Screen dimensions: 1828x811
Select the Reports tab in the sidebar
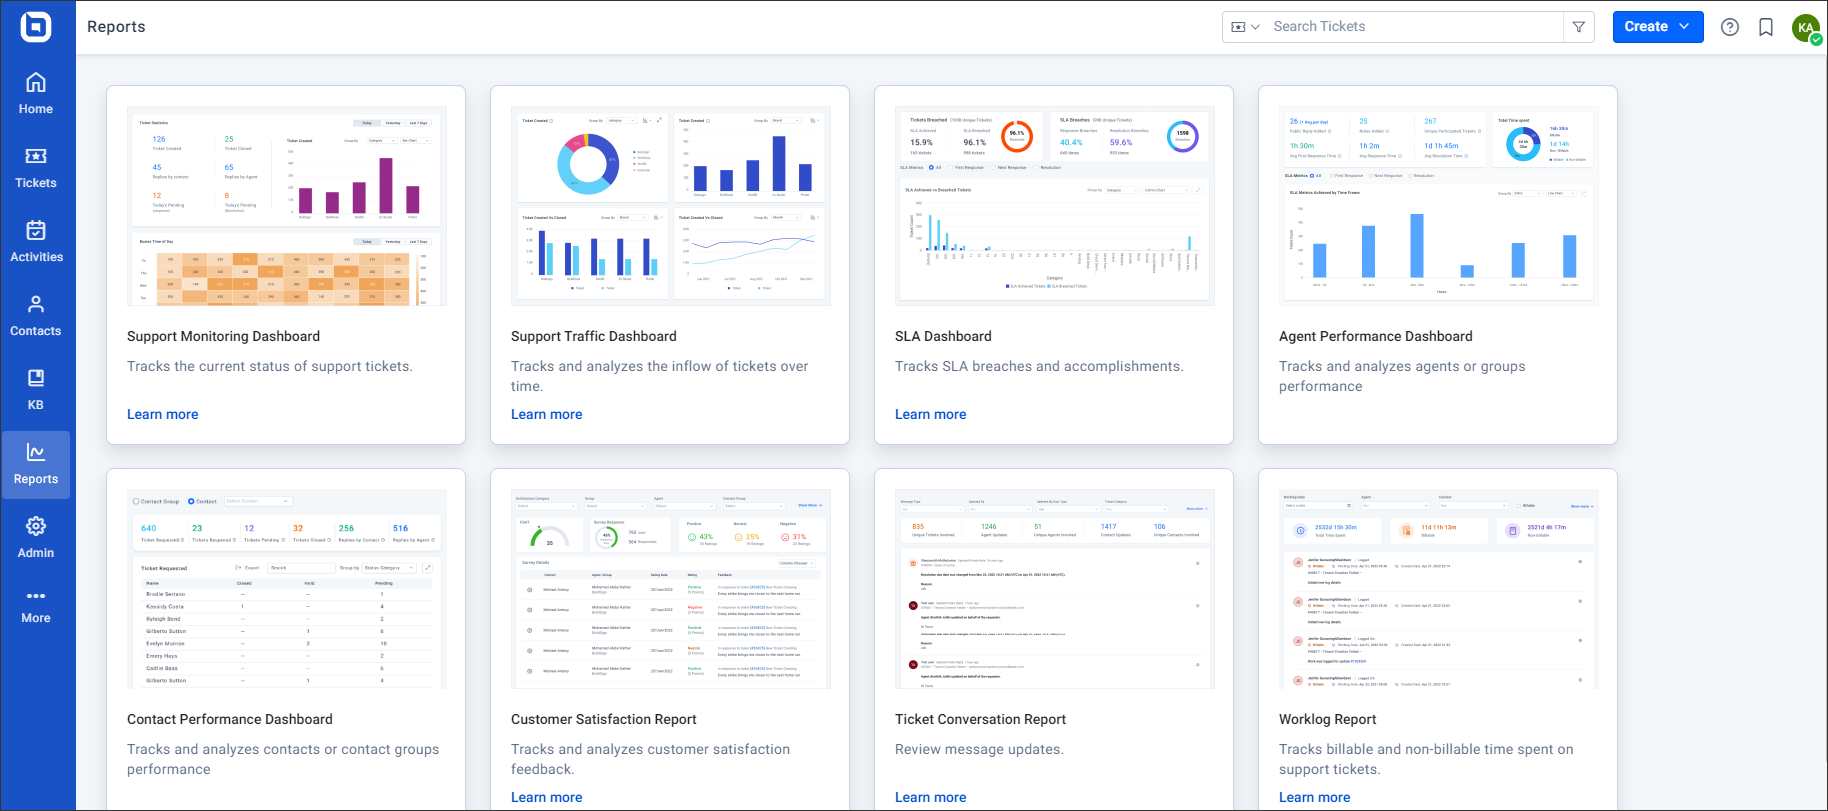(36, 464)
